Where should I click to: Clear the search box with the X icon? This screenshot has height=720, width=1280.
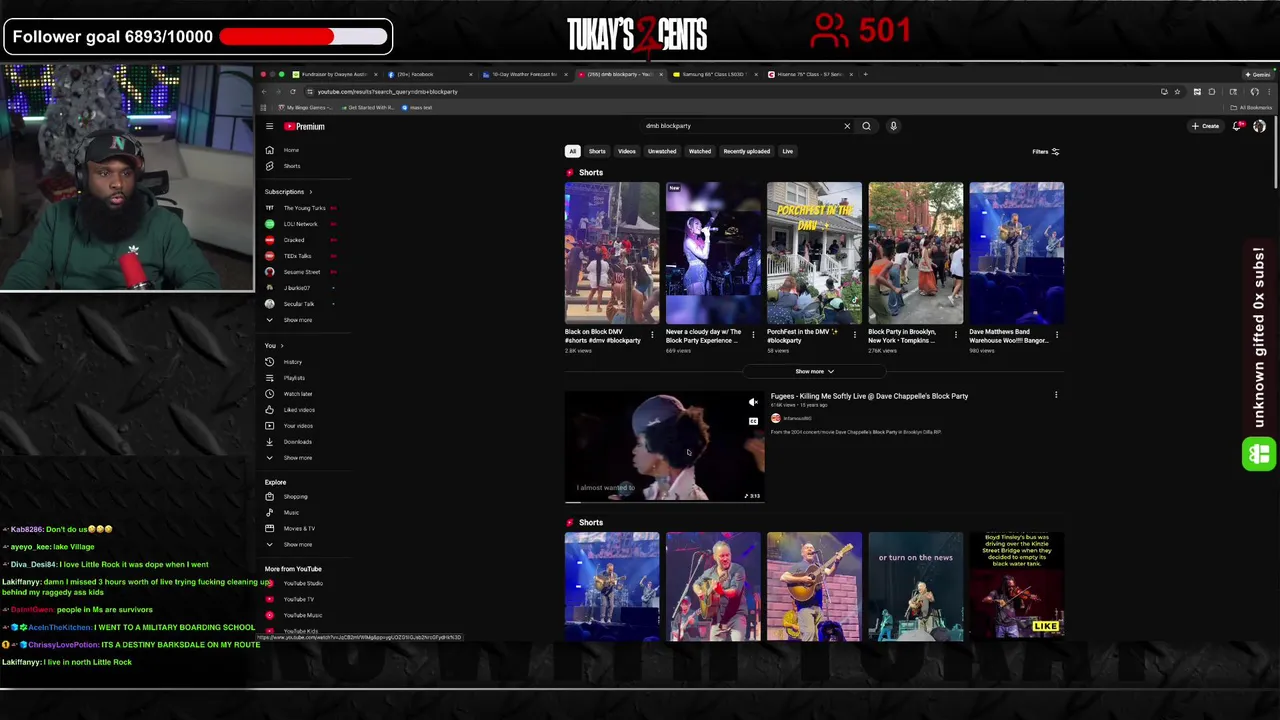point(847,126)
